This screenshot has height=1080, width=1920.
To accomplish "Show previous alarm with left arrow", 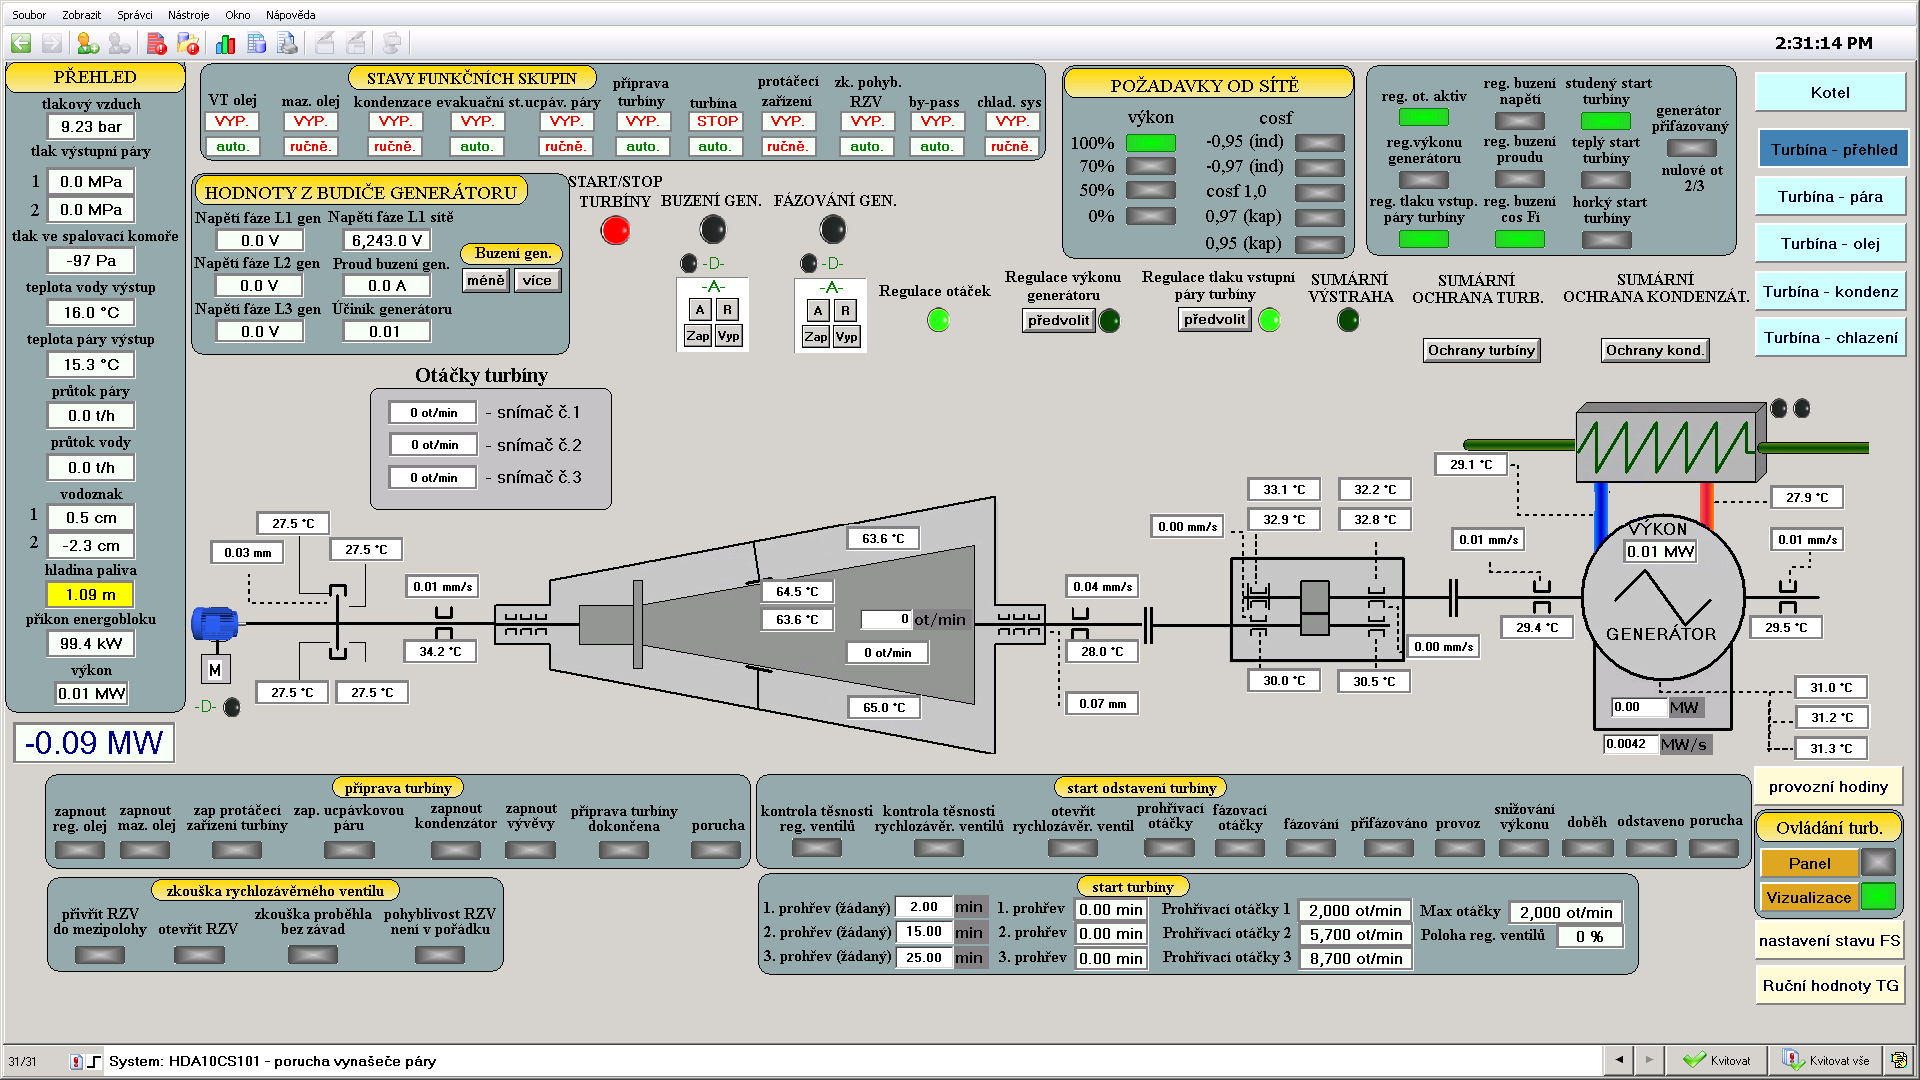I will pos(1618,1059).
